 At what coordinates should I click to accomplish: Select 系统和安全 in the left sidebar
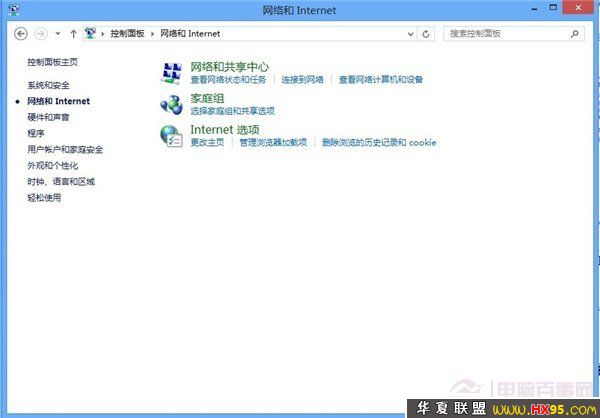(x=49, y=85)
